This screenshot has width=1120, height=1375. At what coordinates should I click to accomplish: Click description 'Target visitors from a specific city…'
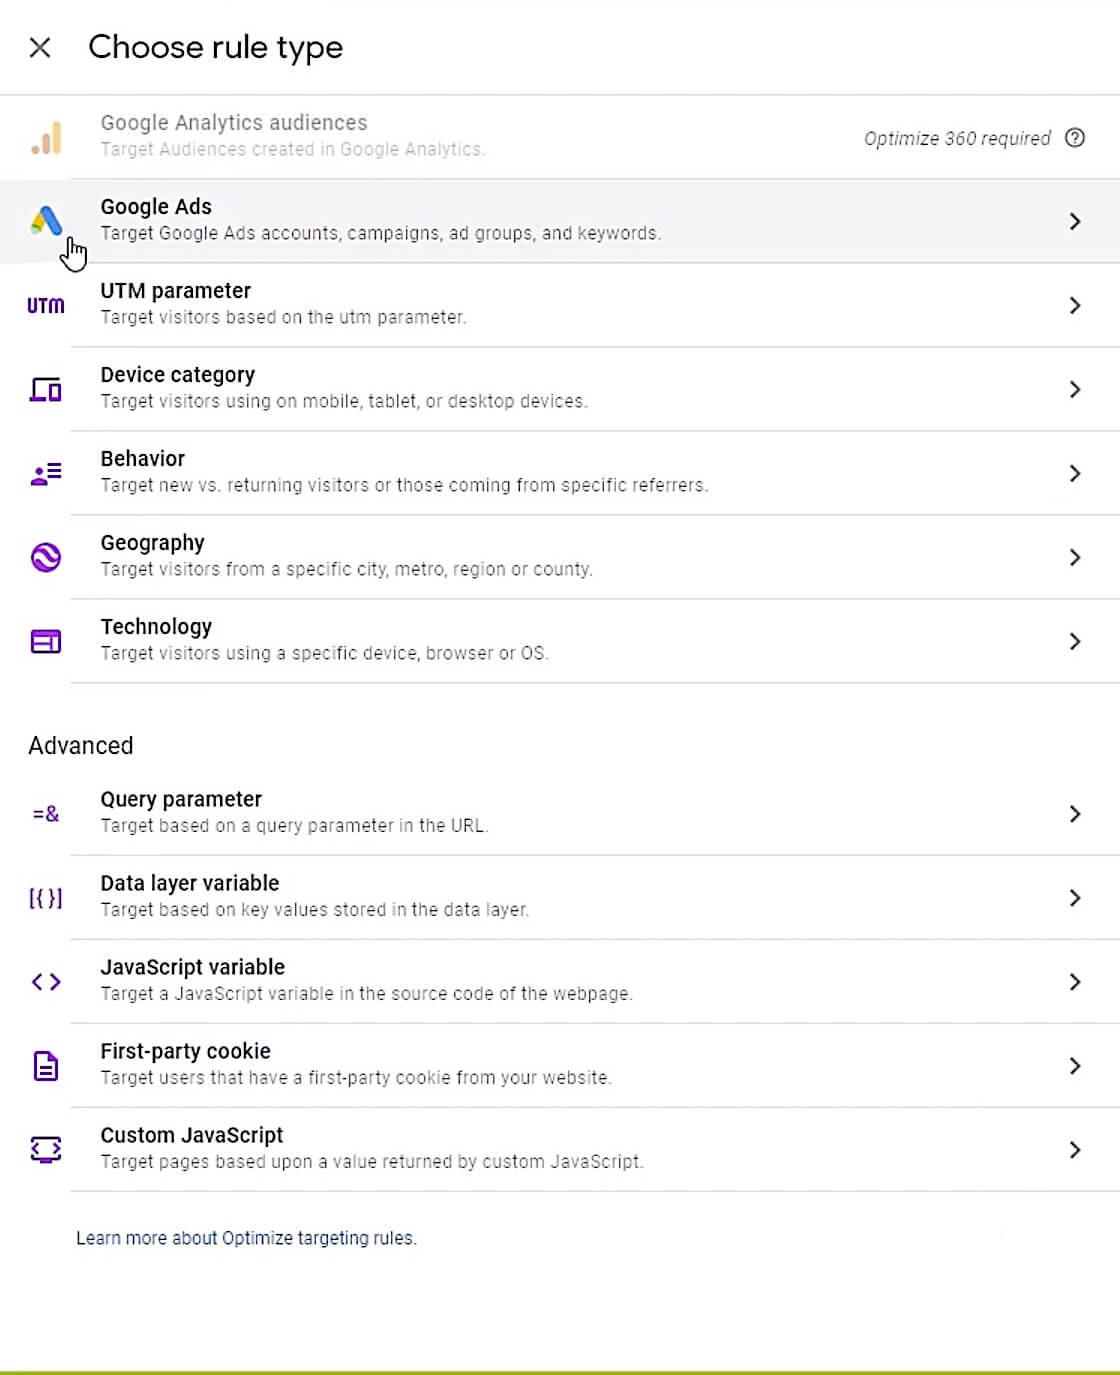tap(347, 569)
